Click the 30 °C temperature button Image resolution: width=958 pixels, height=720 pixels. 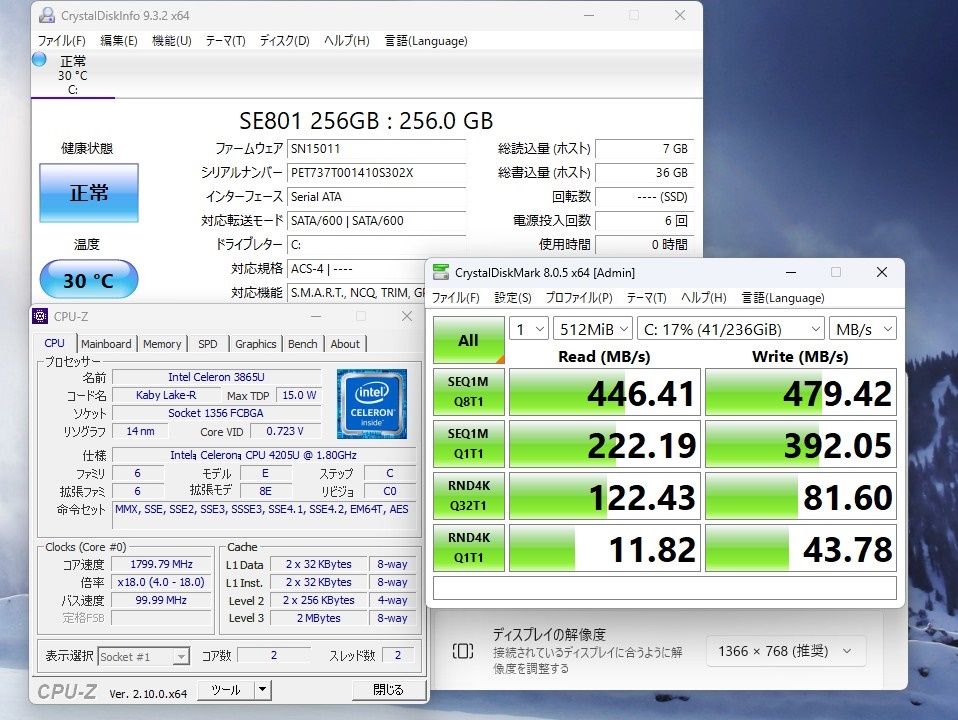89,279
